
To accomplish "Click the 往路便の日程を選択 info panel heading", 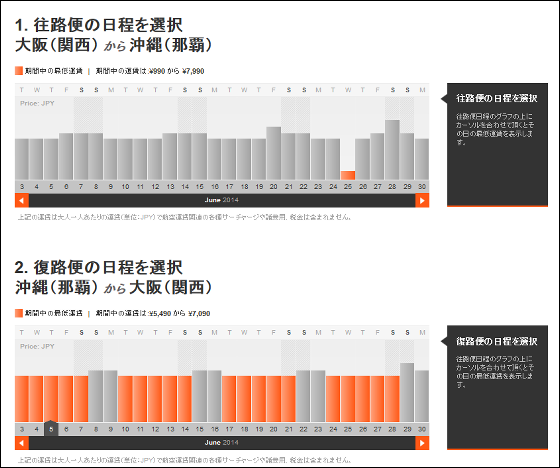I will [x=497, y=98].
